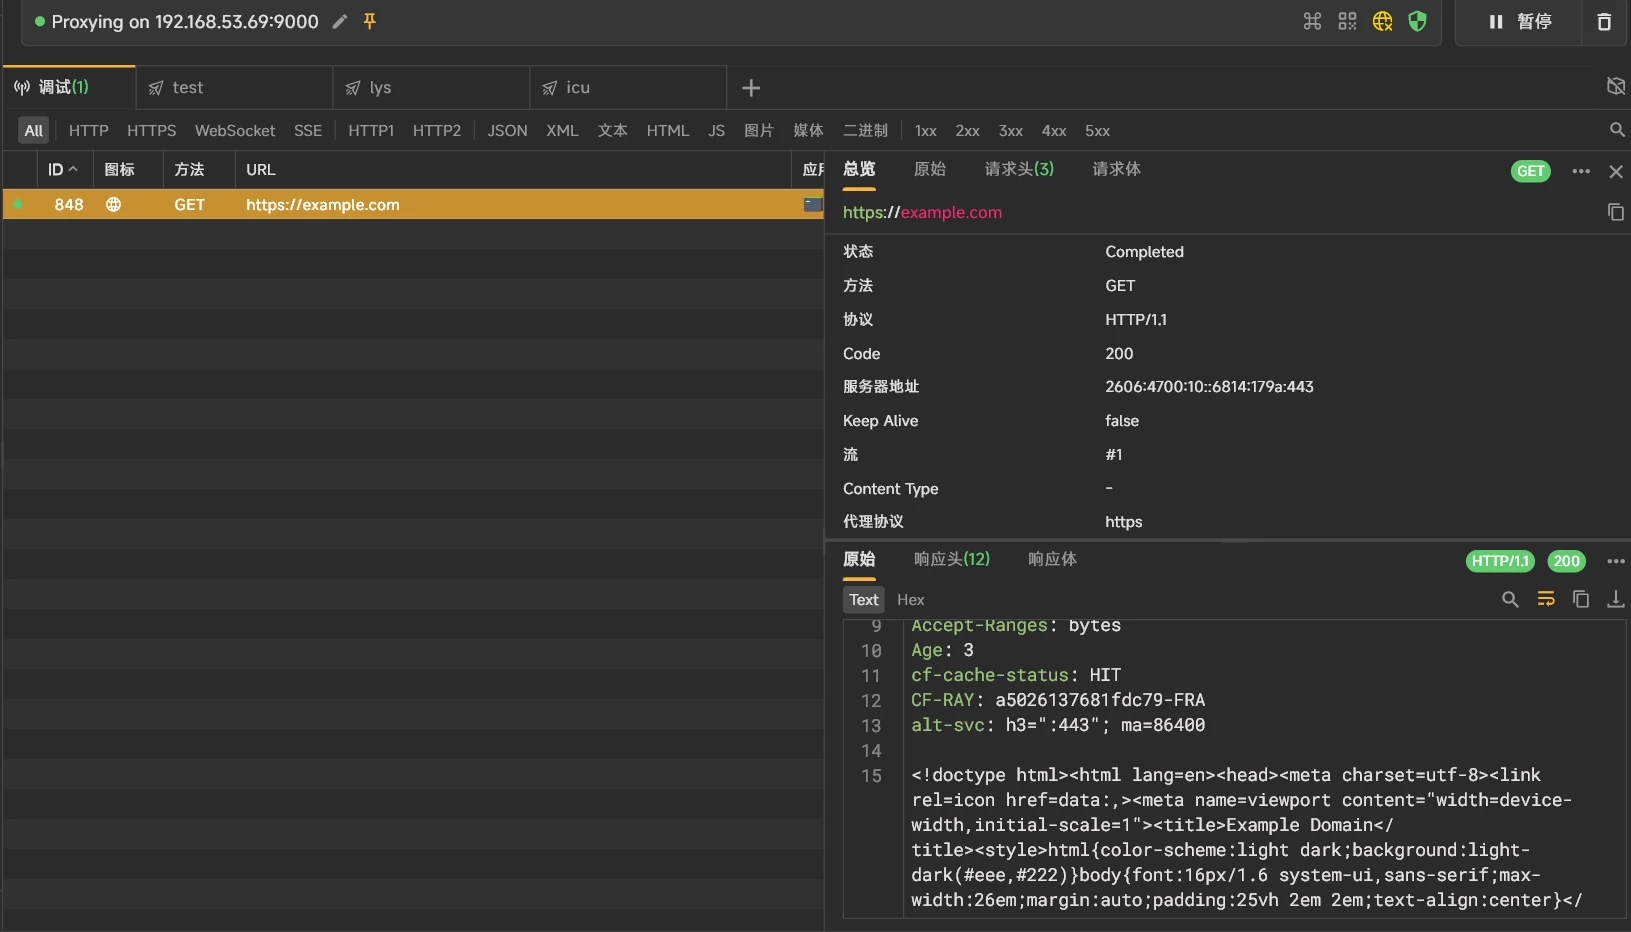The height and width of the screenshot is (932, 1631).
Task: Open the 请求头(3) tab
Action: pyautogui.click(x=1019, y=169)
